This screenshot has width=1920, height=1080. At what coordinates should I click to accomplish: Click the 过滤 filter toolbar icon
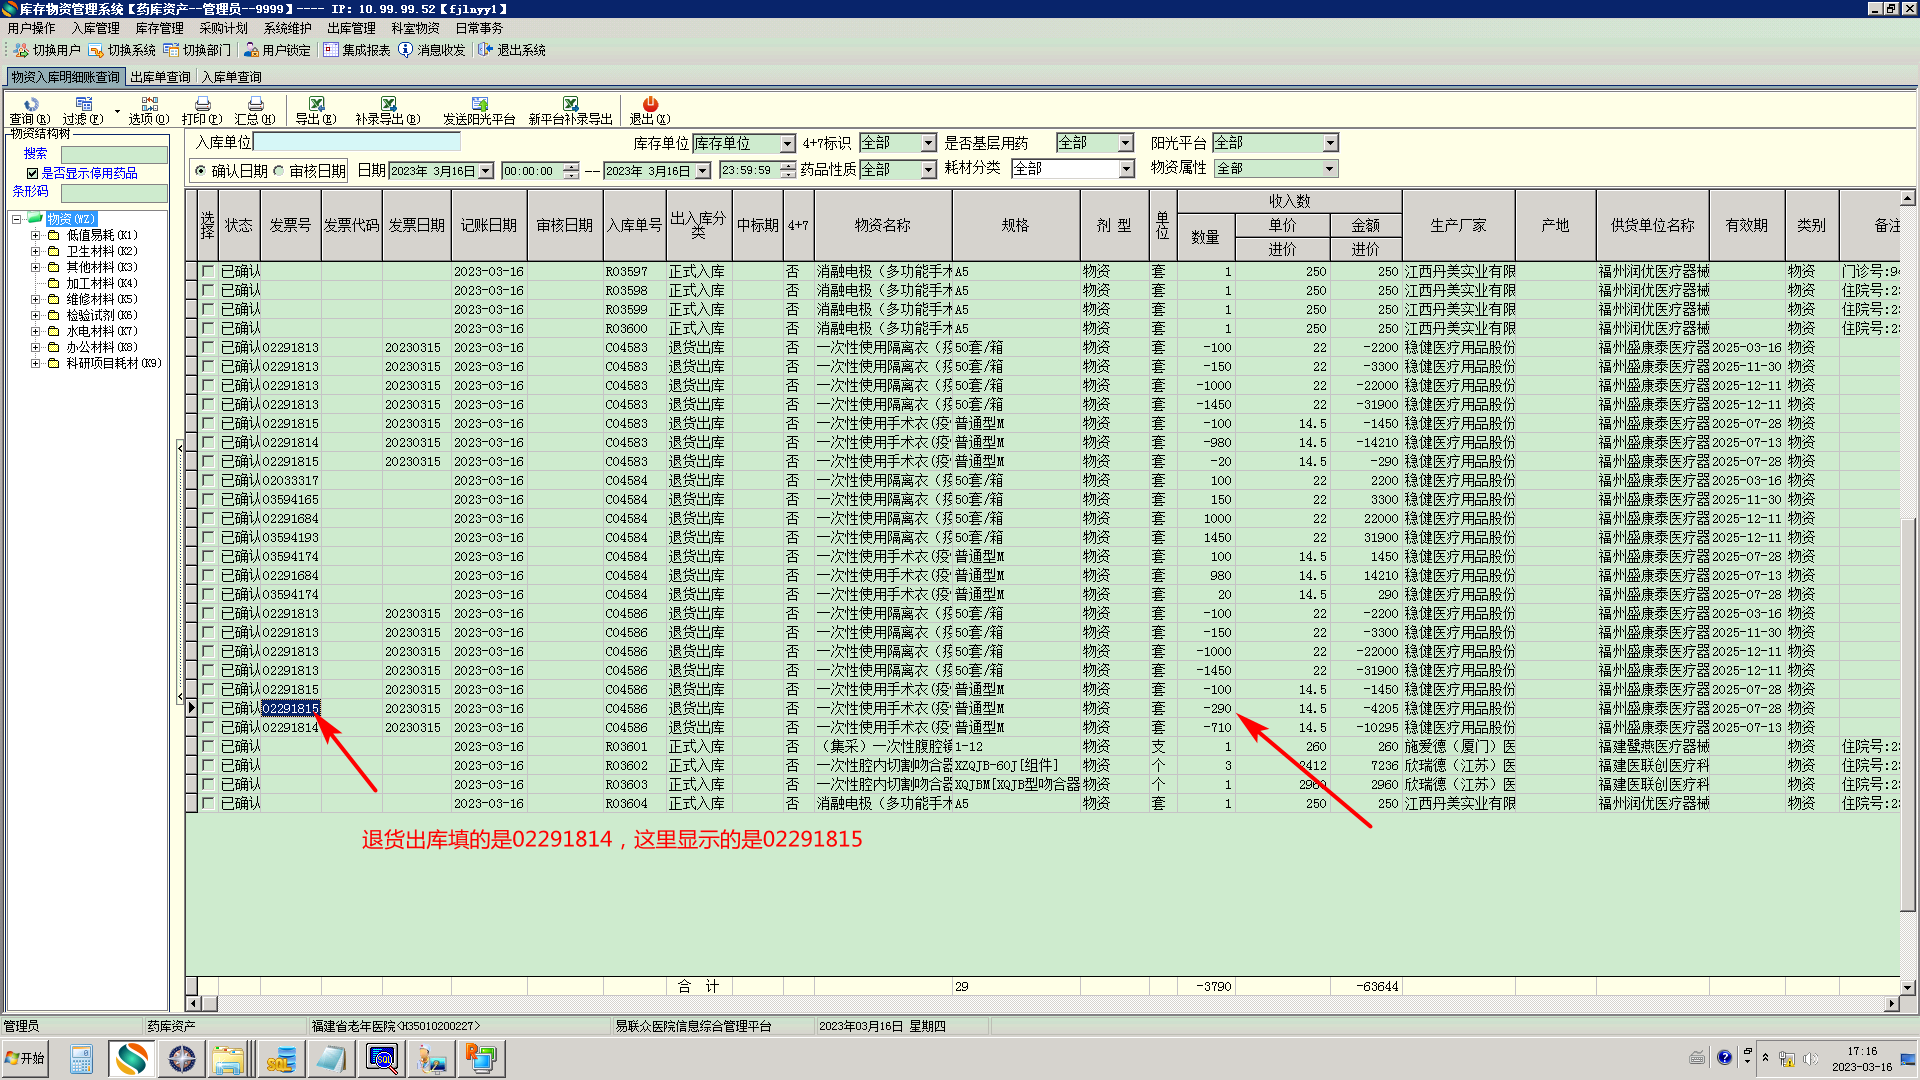click(83, 105)
